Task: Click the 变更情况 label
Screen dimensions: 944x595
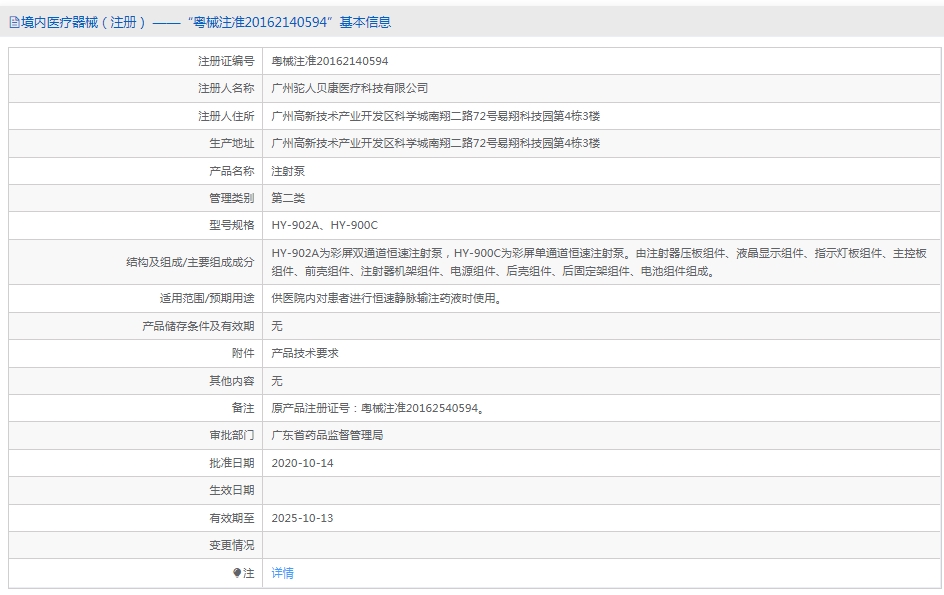Action: pyautogui.click(x=232, y=546)
